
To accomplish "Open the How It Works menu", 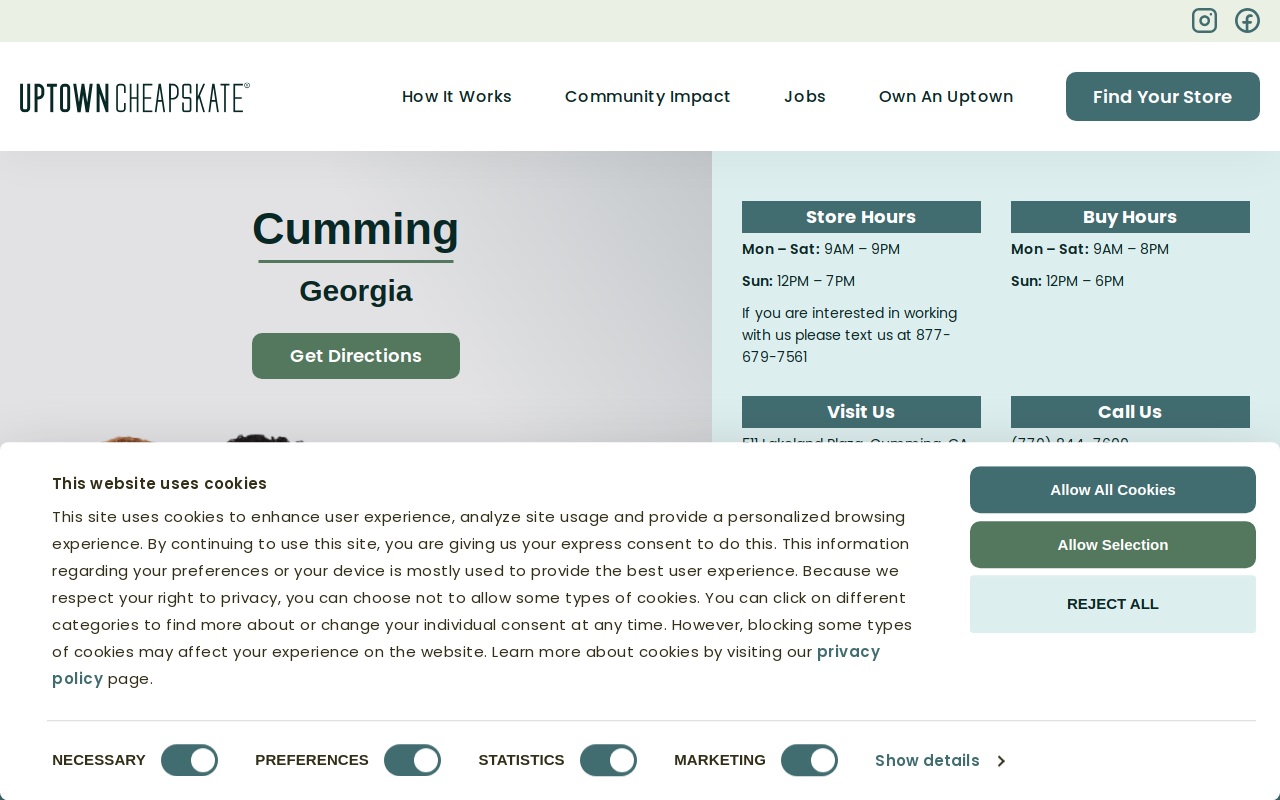I will 457,97.
